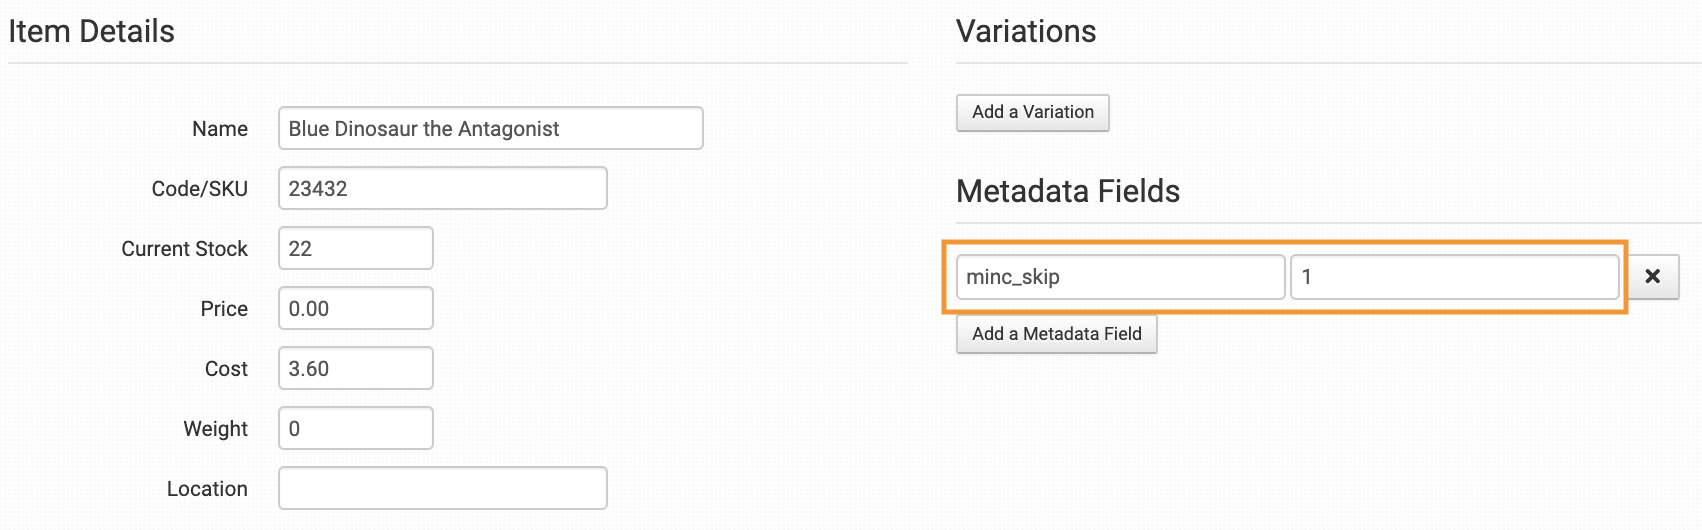Edit the metadata key field minc_skip
The image size is (1702, 530).
1120,277
